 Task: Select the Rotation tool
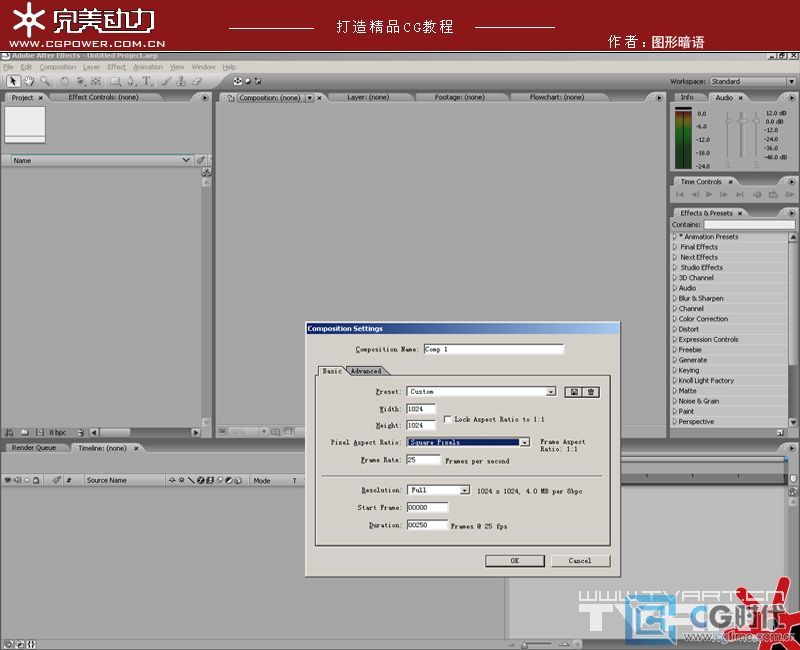coord(64,81)
